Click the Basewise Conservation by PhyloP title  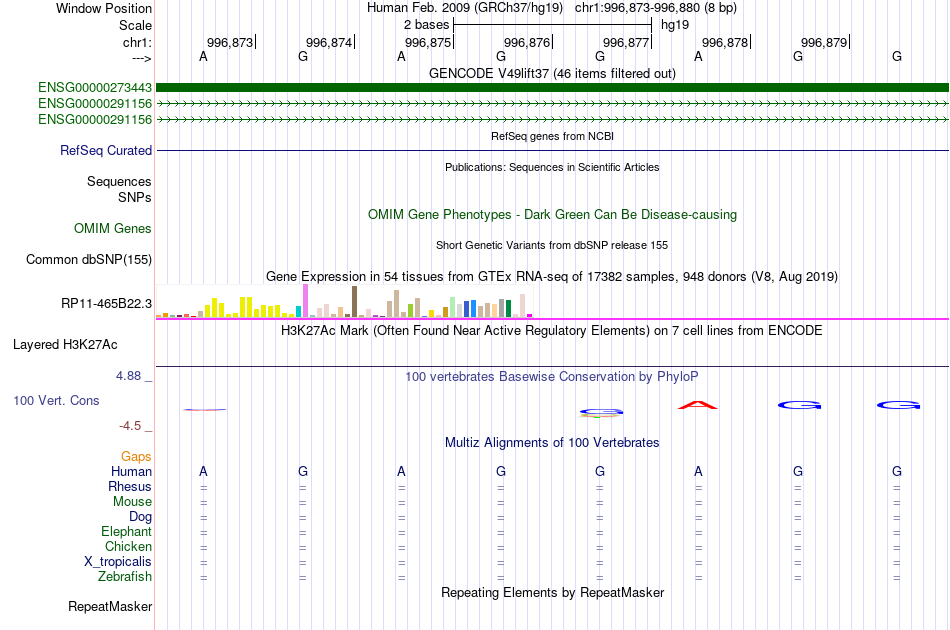click(552, 377)
